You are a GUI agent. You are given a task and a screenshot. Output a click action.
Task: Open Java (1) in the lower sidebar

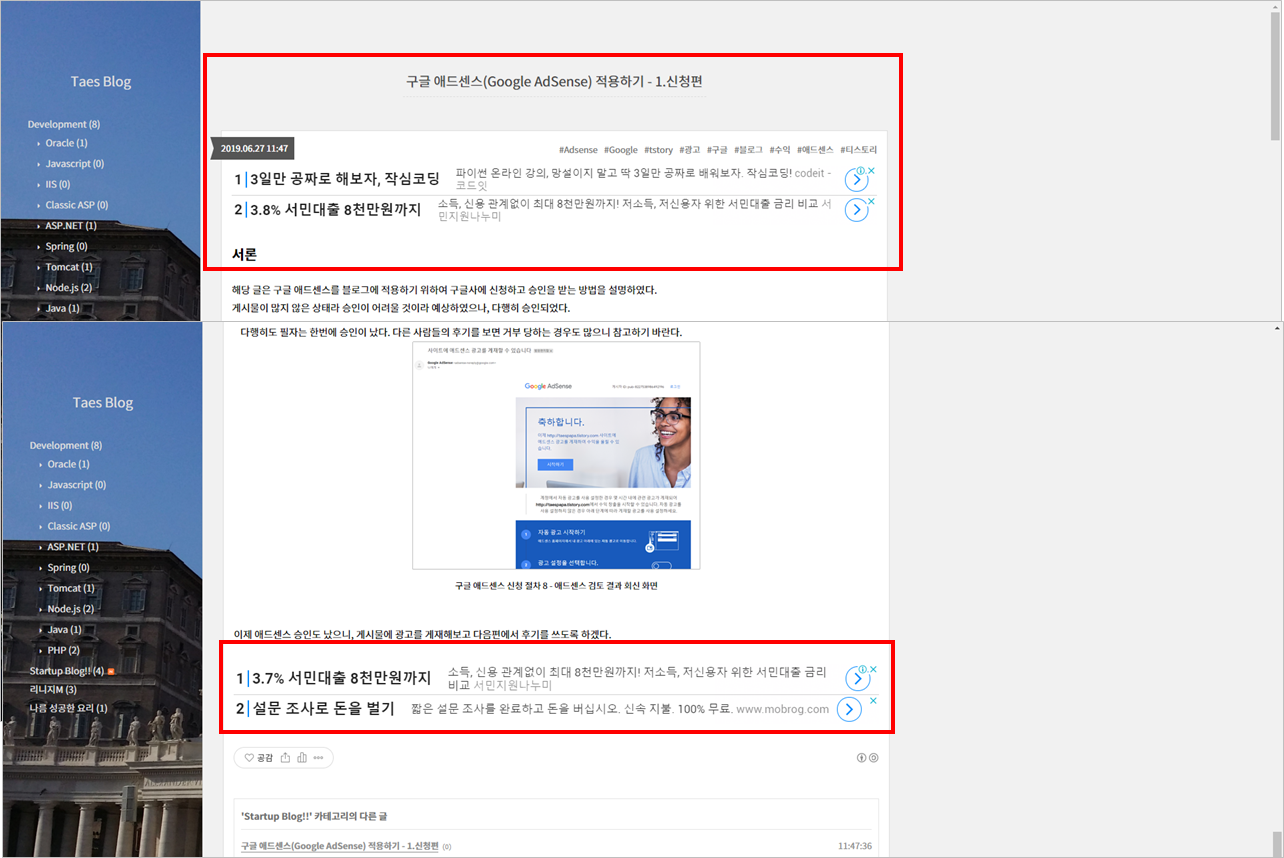click(65, 630)
